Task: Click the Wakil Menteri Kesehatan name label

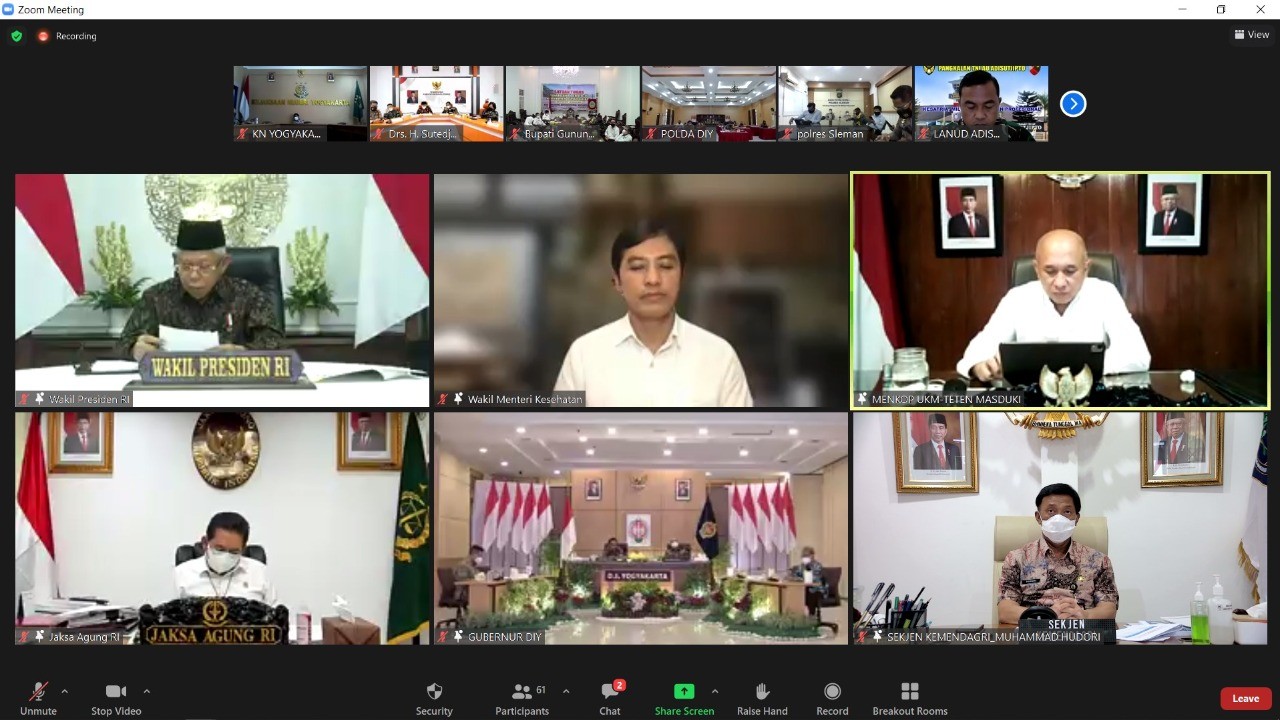Action: click(x=525, y=399)
